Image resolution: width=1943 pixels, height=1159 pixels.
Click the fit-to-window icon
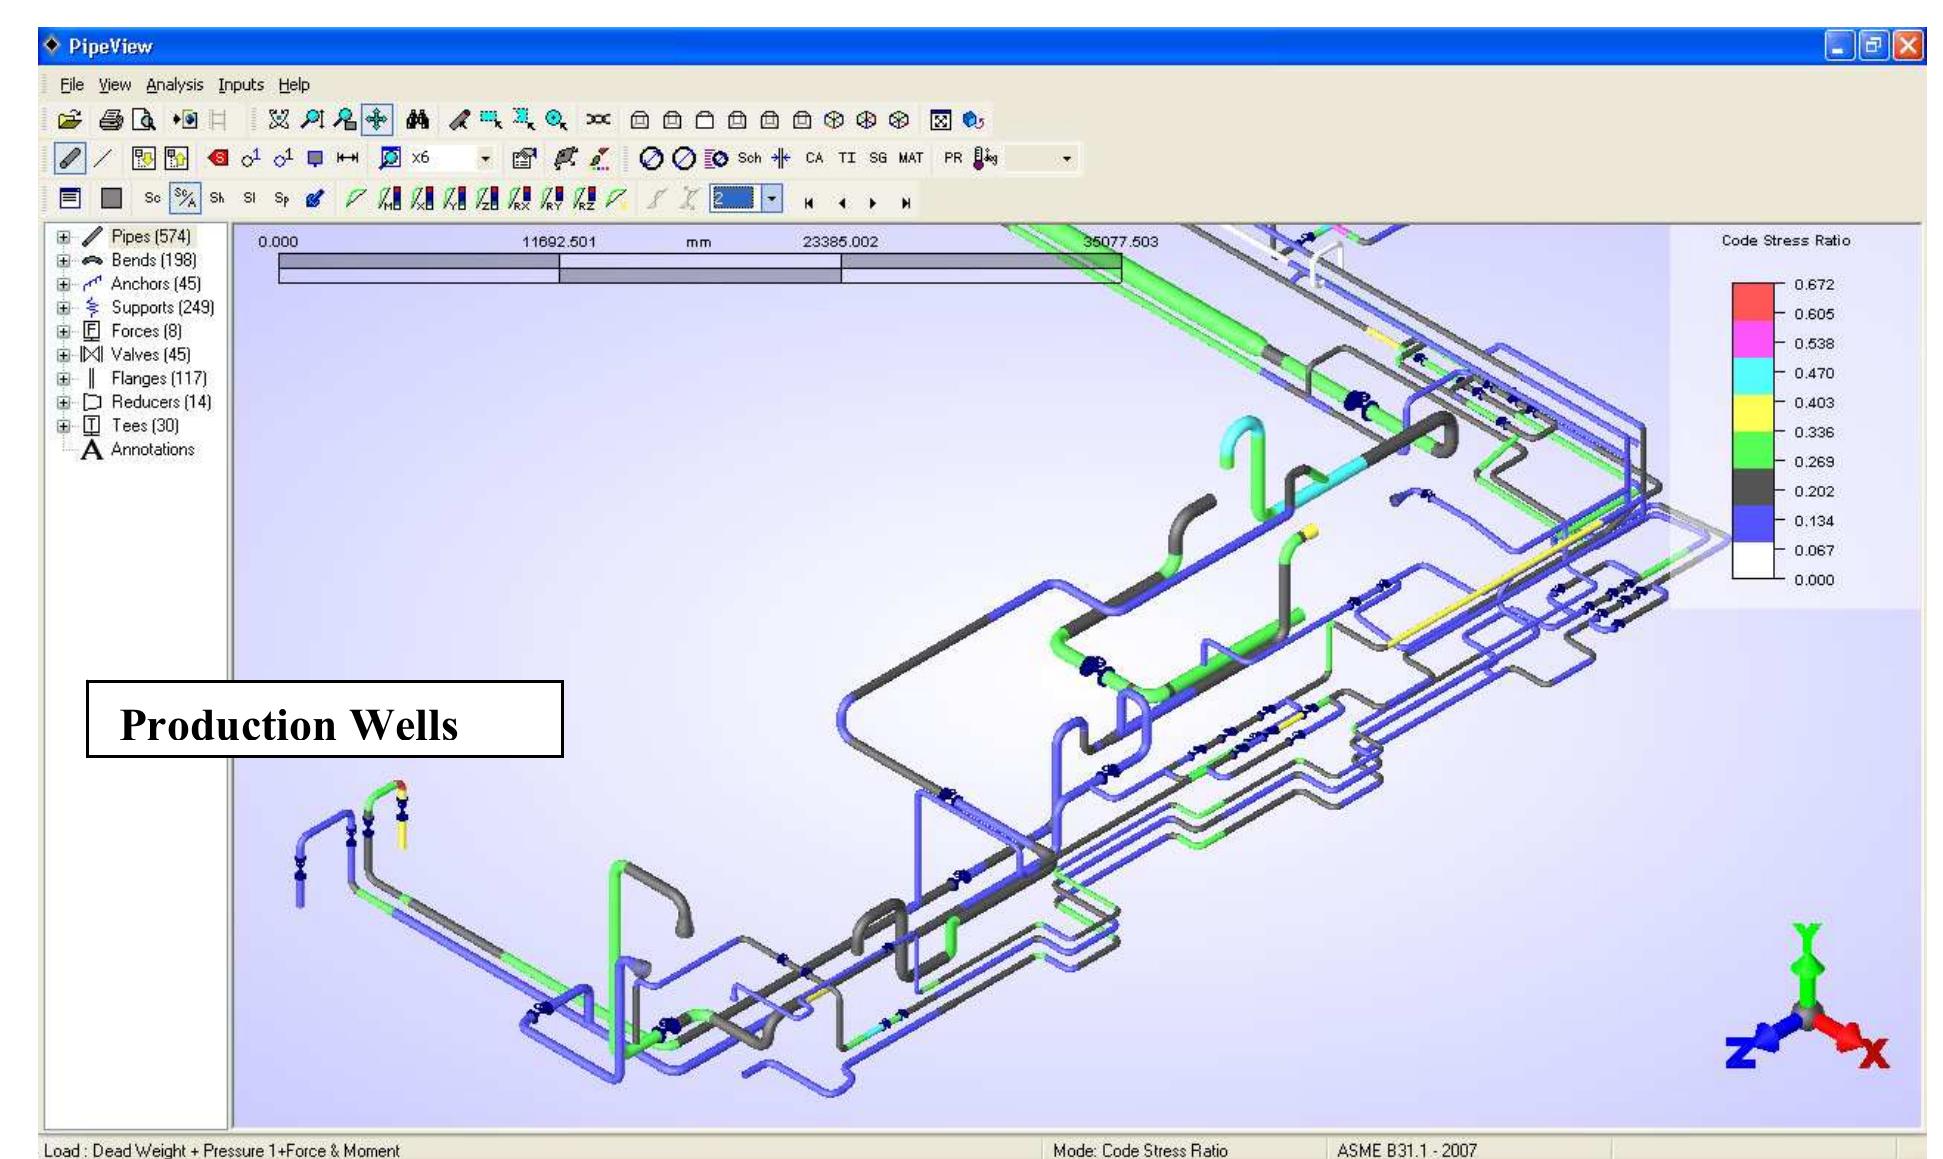point(941,121)
